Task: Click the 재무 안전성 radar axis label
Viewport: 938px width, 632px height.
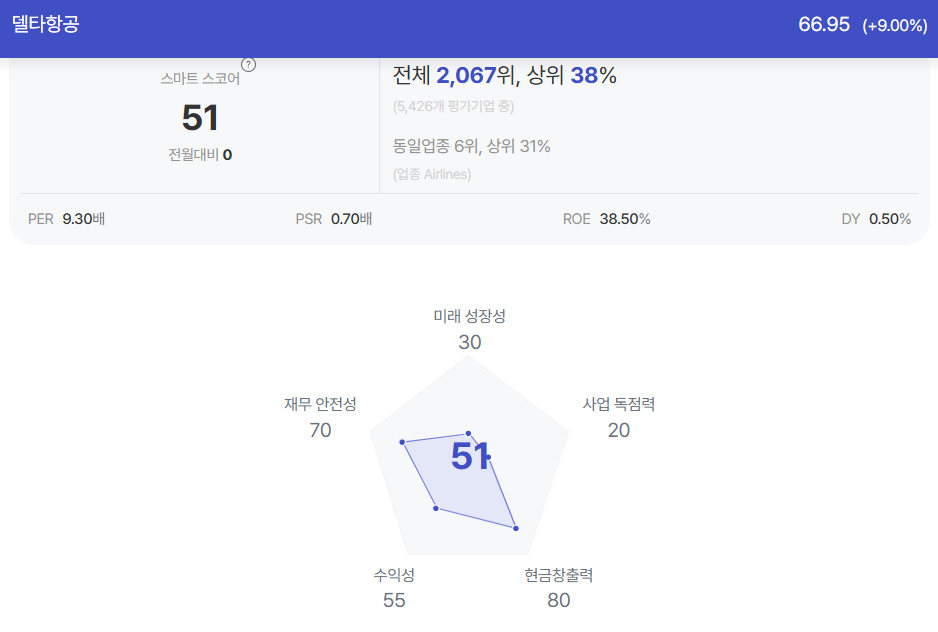Action: 320,404
